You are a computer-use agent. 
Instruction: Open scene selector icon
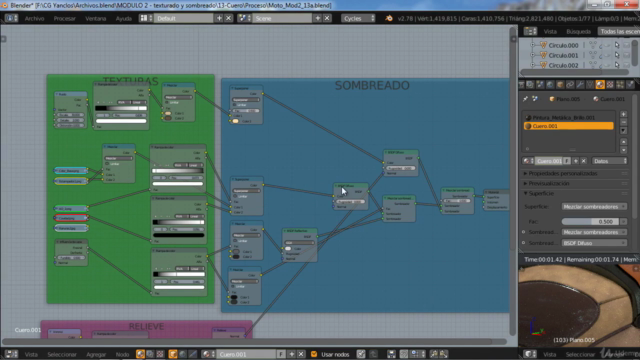point(244,18)
